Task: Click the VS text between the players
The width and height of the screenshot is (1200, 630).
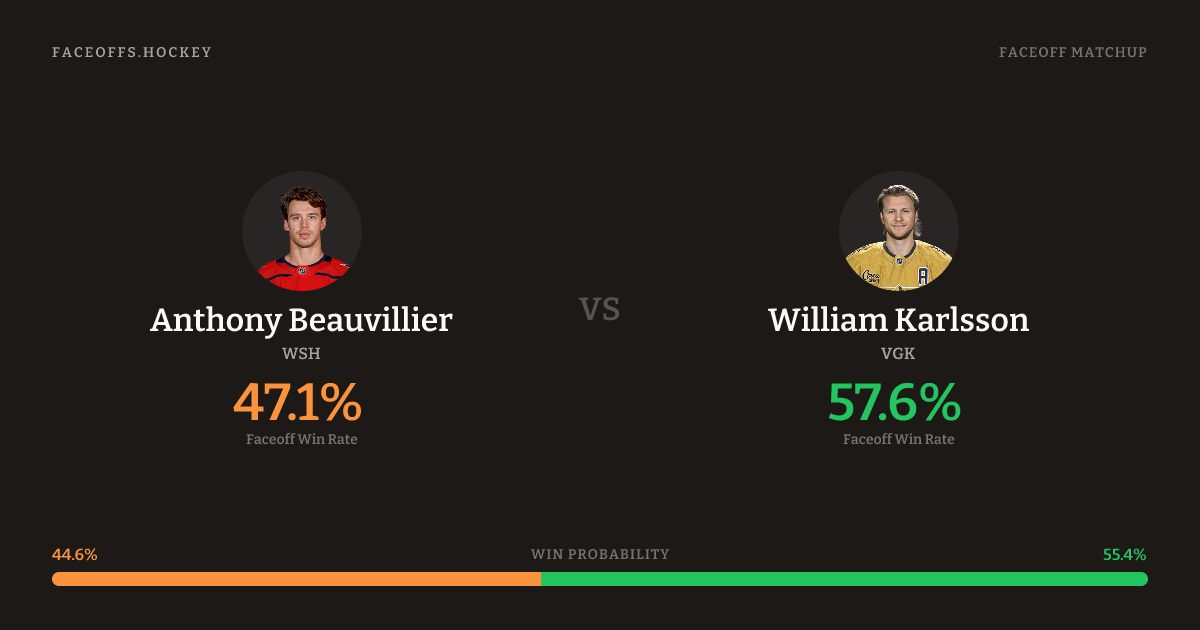Action: pos(600,309)
